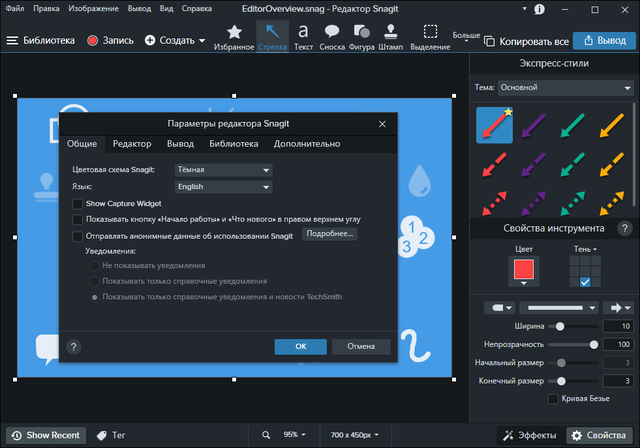Image resolution: width=640 pixels, height=448 pixels.
Task: Click the blue Вывод share button
Action: tap(604, 40)
